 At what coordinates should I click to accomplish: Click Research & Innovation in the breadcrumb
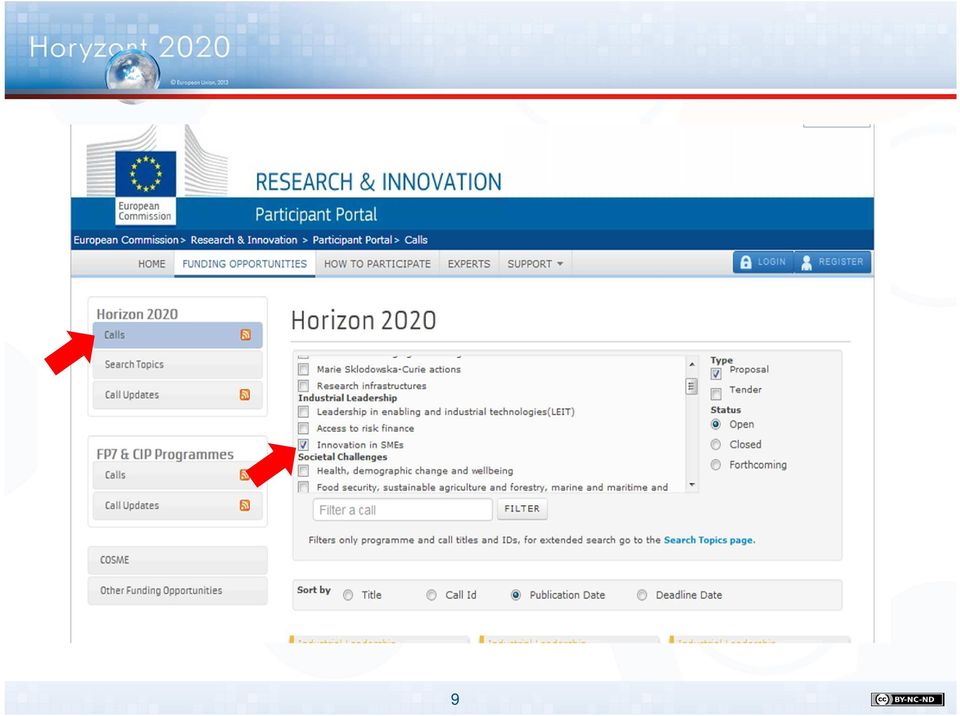(244, 240)
